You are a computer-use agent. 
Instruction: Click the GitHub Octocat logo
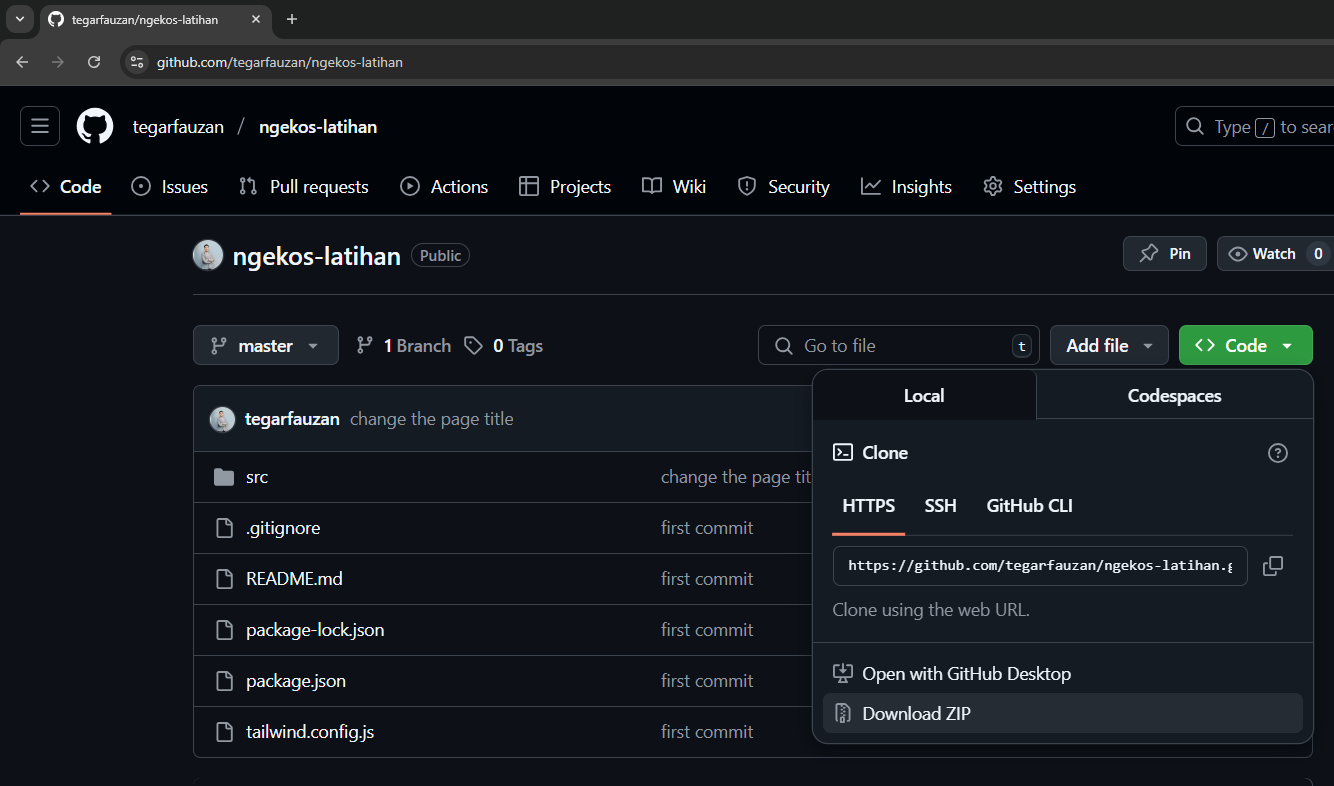click(95, 126)
